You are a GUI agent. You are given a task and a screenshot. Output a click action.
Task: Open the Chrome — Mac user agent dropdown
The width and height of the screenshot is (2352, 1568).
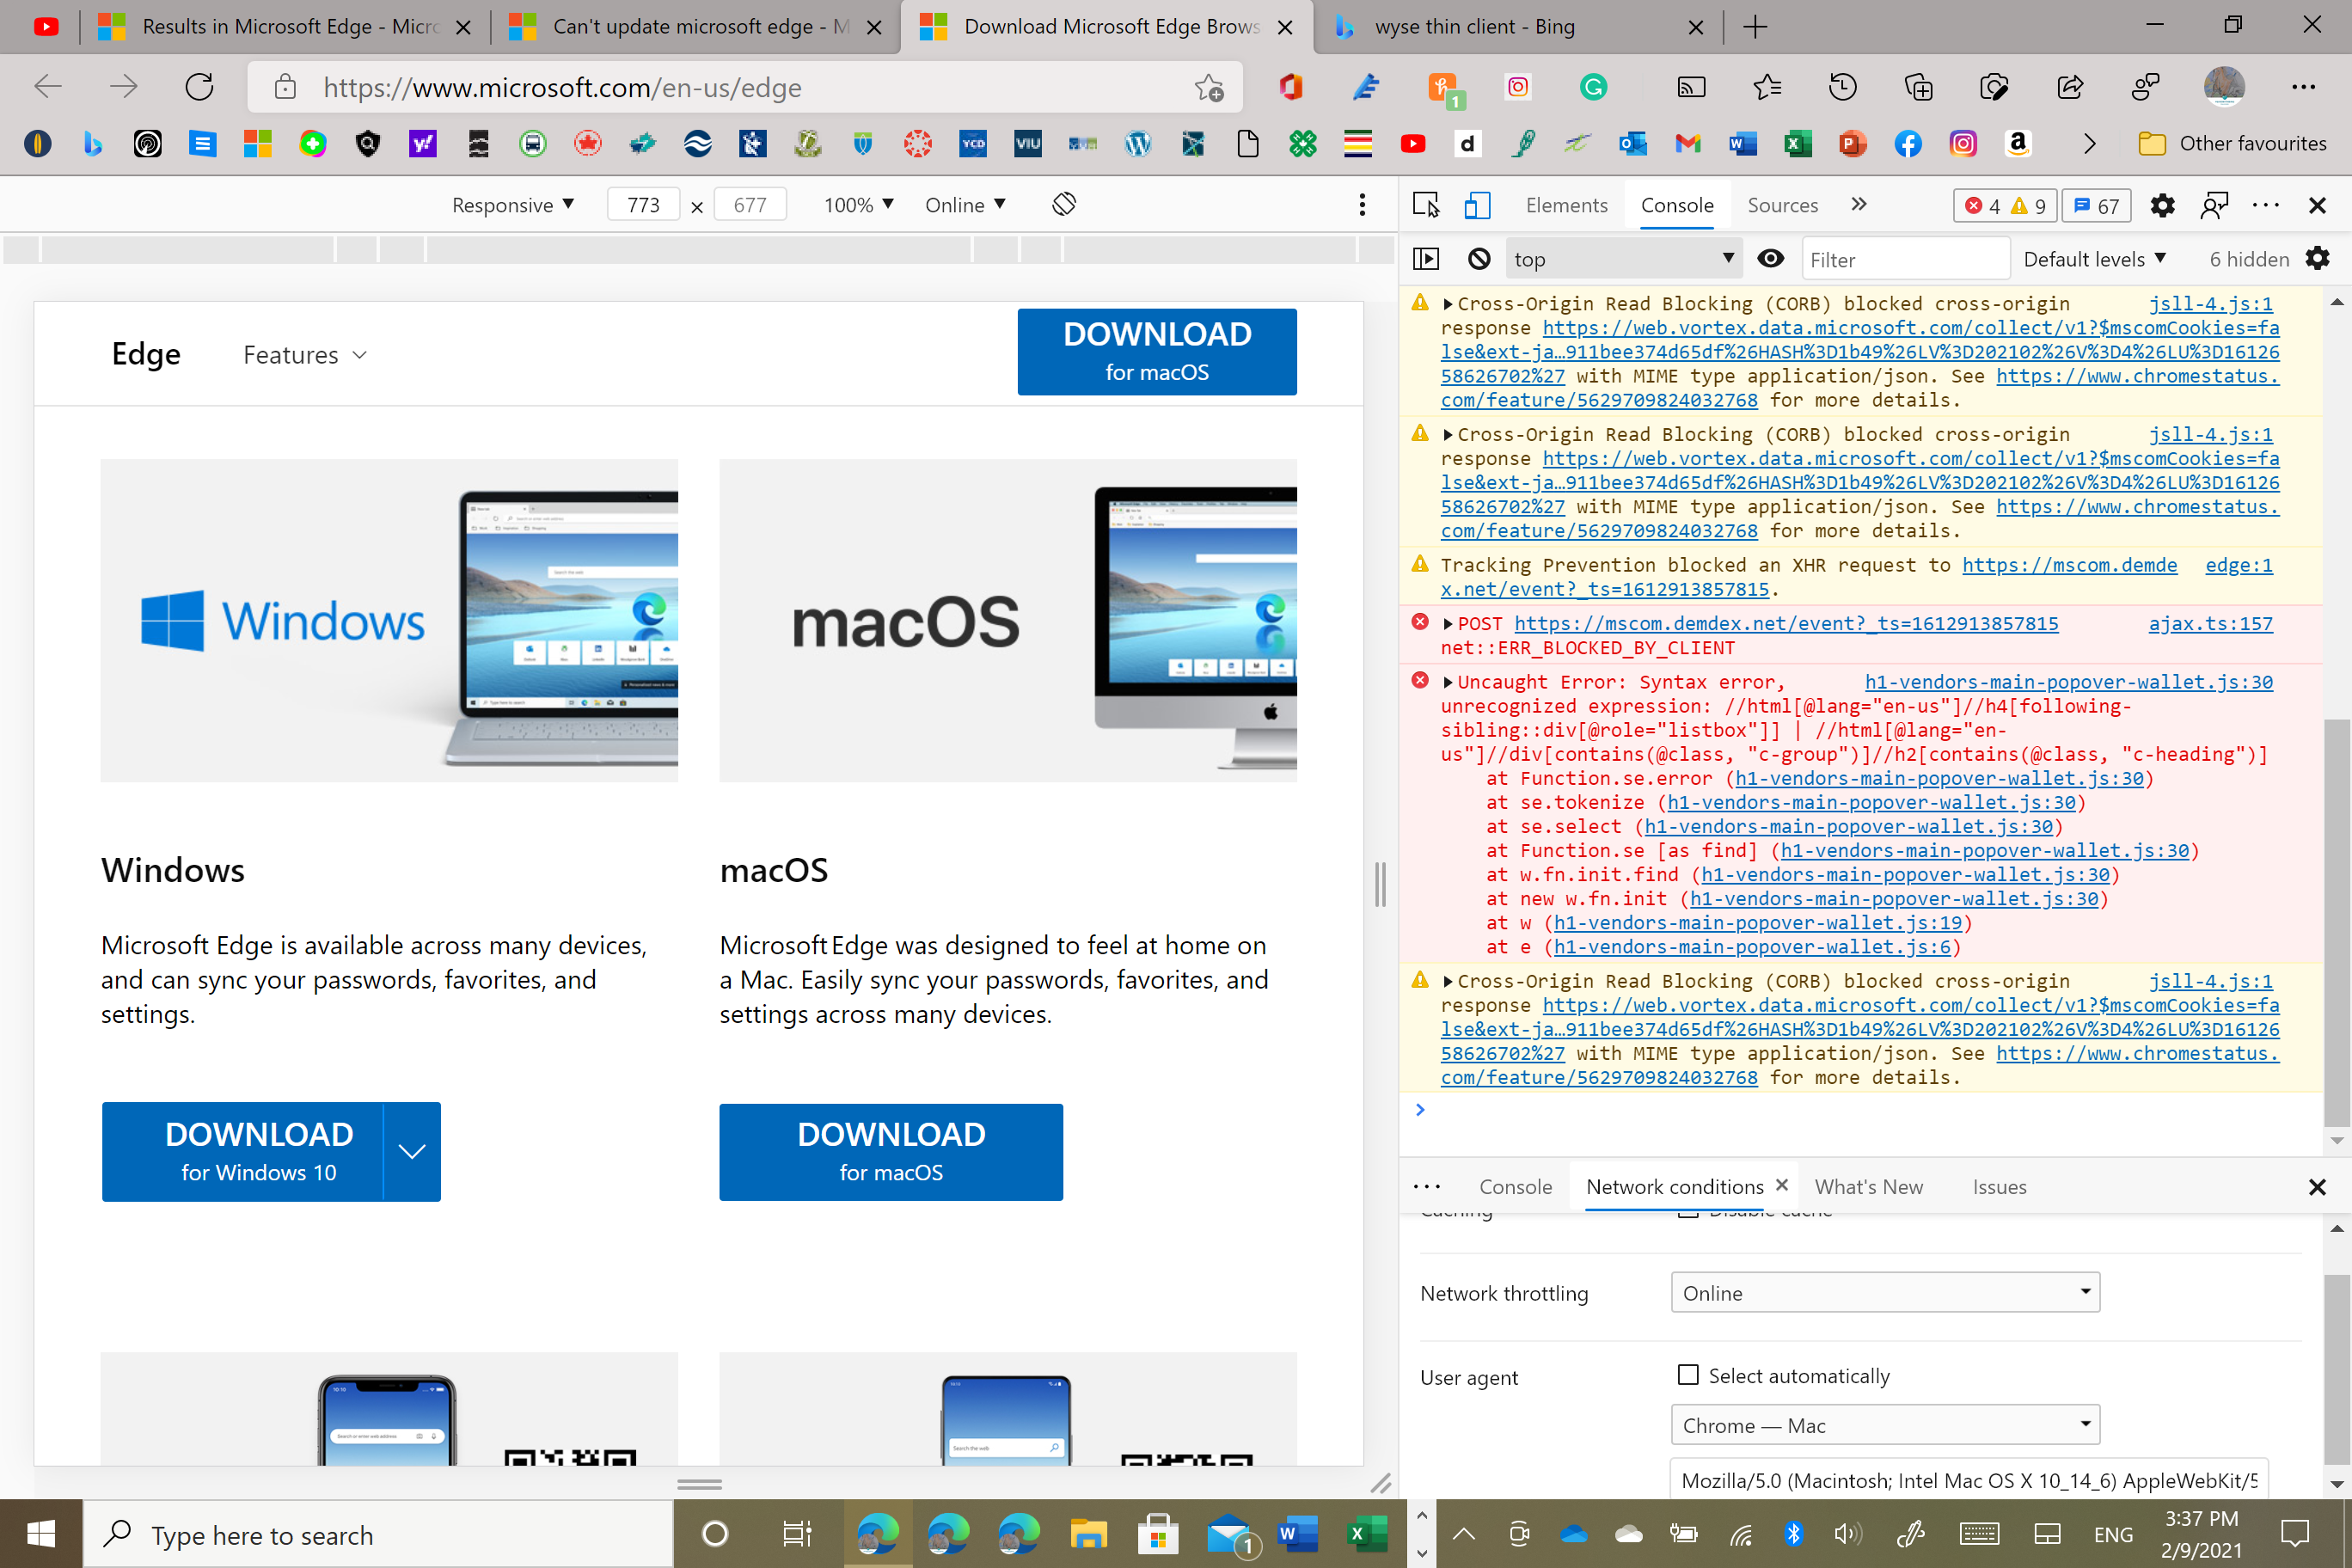pyautogui.click(x=1885, y=1425)
